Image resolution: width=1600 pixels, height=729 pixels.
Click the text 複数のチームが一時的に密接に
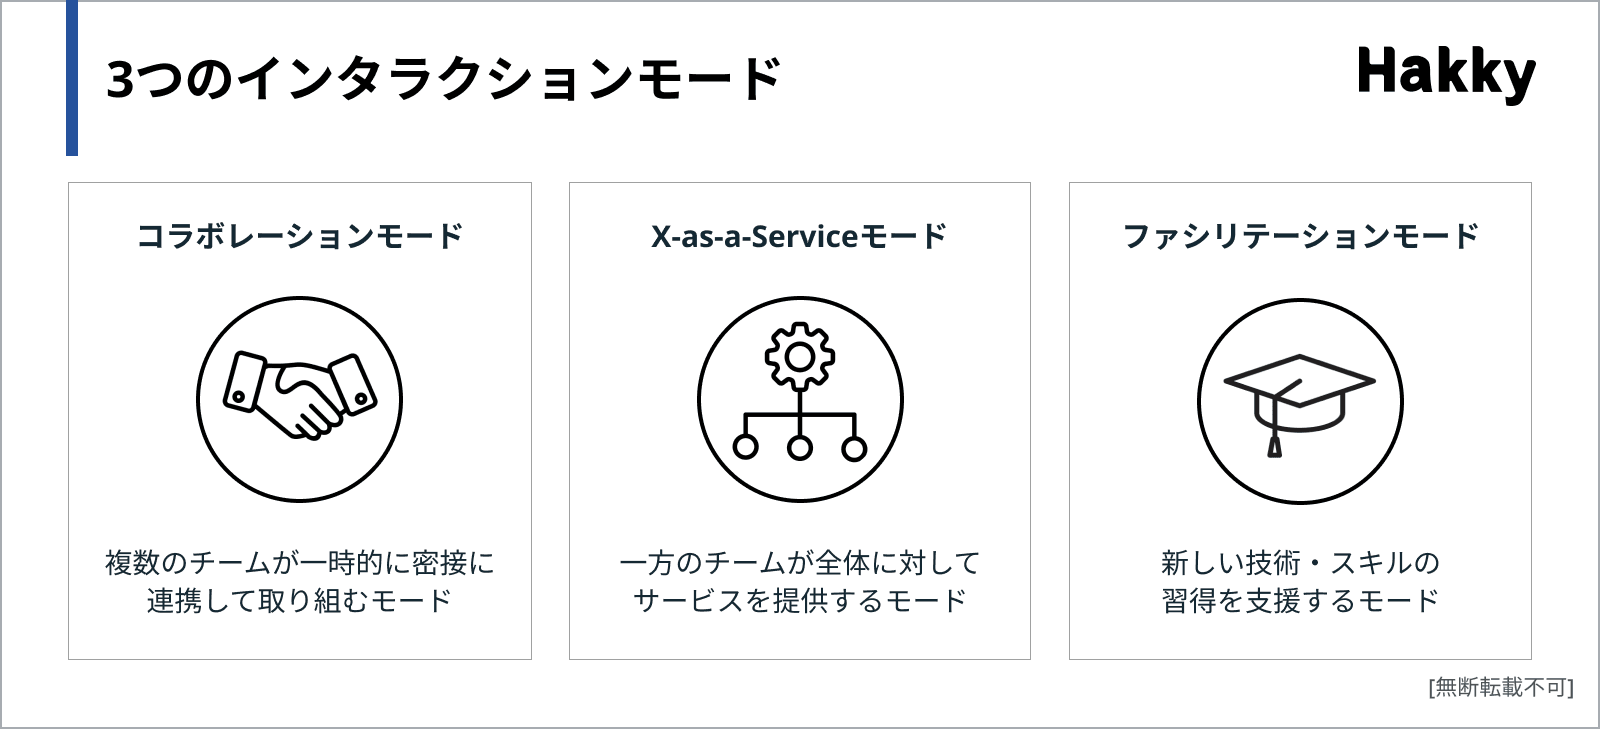300,563
